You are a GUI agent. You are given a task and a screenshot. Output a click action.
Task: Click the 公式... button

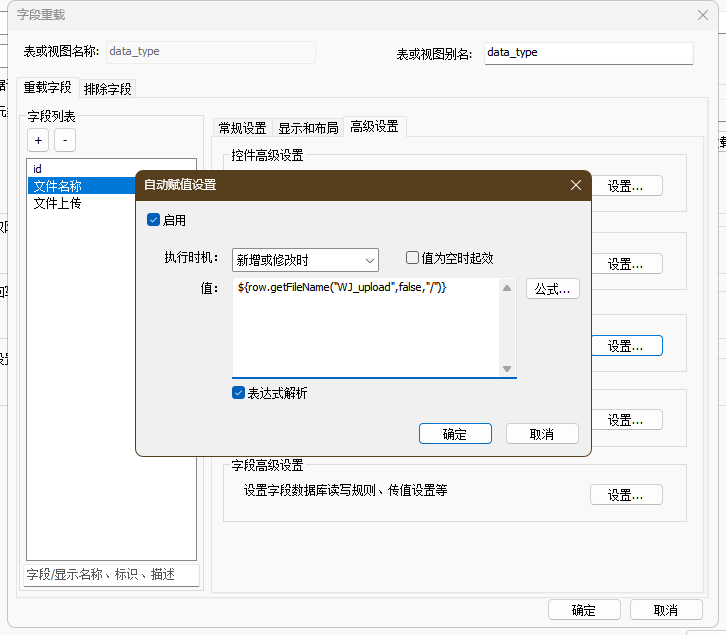[553, 289]
